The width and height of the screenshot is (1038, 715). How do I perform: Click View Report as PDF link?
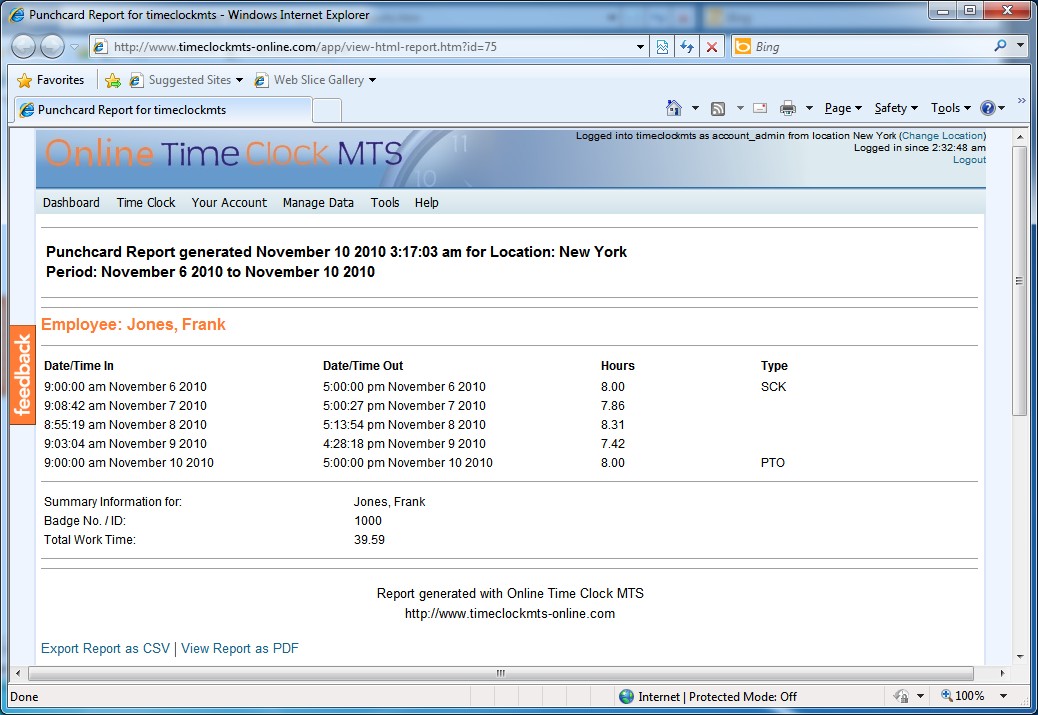tap(240, 649)
